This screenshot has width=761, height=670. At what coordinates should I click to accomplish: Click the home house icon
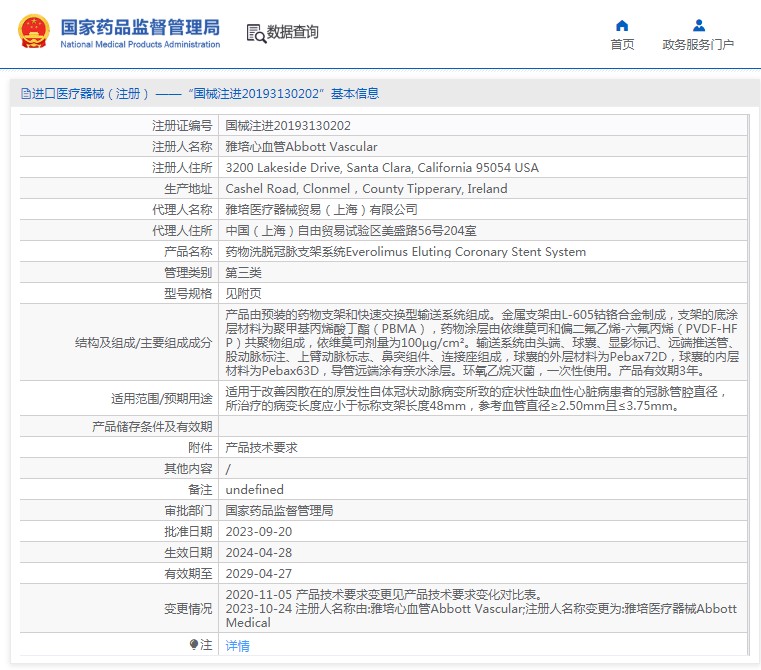point(622,25)
